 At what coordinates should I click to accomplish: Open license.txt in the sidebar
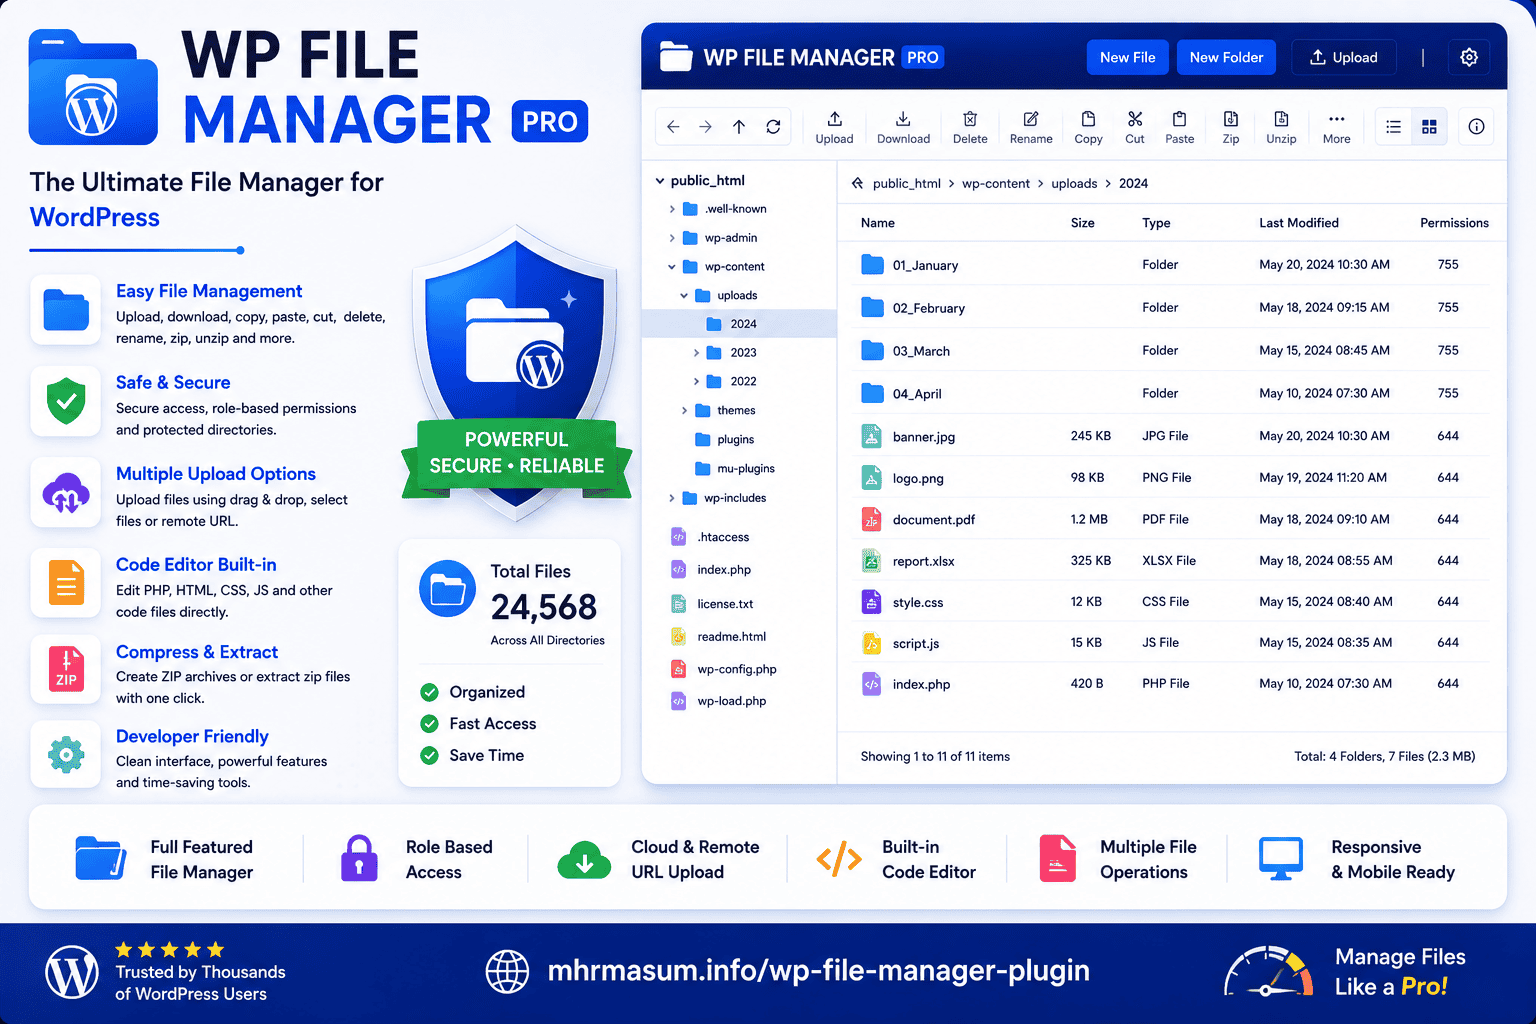712,604
